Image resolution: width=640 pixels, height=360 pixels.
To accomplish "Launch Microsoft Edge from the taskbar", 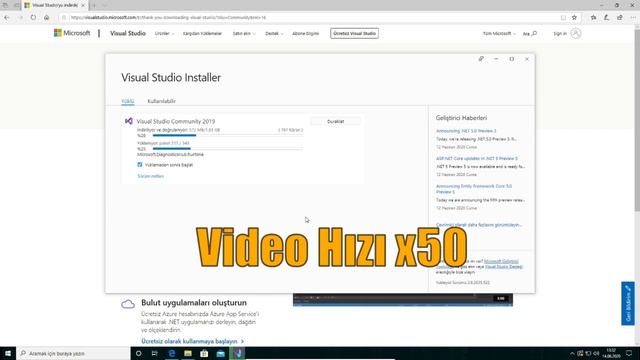I will [171, 353].
